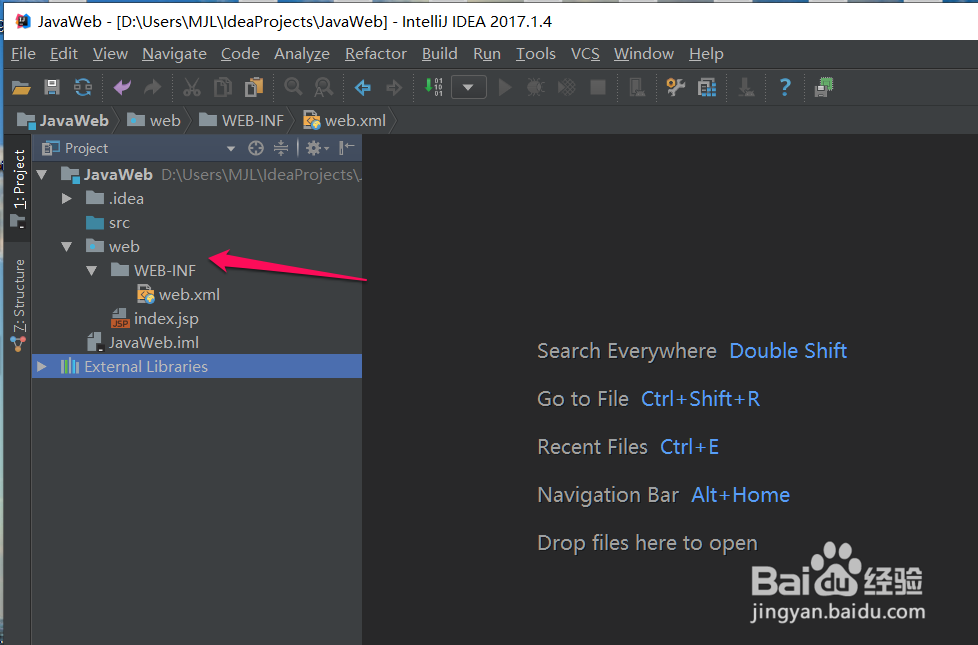Toggle the 1: Project side tab
This screenshot has height=645, width=978.
click(x=19, y=187)
